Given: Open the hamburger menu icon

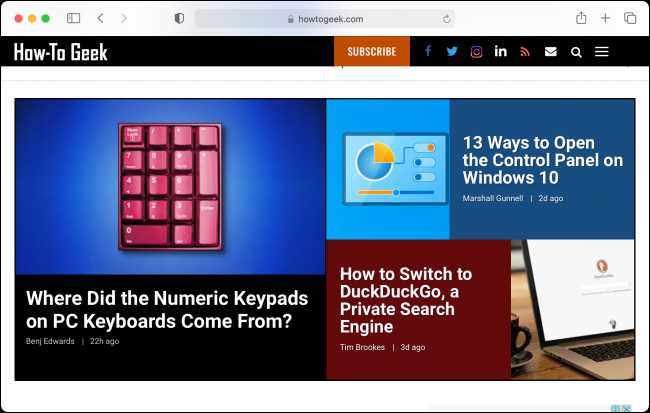Looking at the screenshot, I should (601, 51).
